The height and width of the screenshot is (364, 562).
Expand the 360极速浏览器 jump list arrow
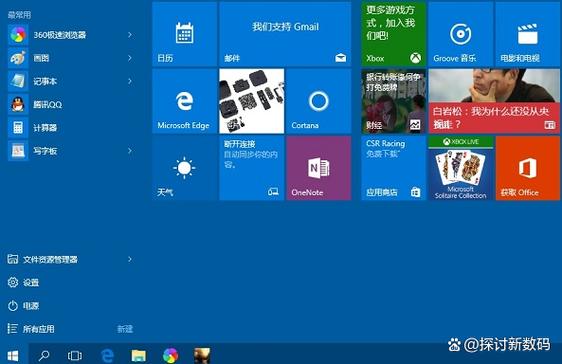pyautogui.click(x=130, y=35)
